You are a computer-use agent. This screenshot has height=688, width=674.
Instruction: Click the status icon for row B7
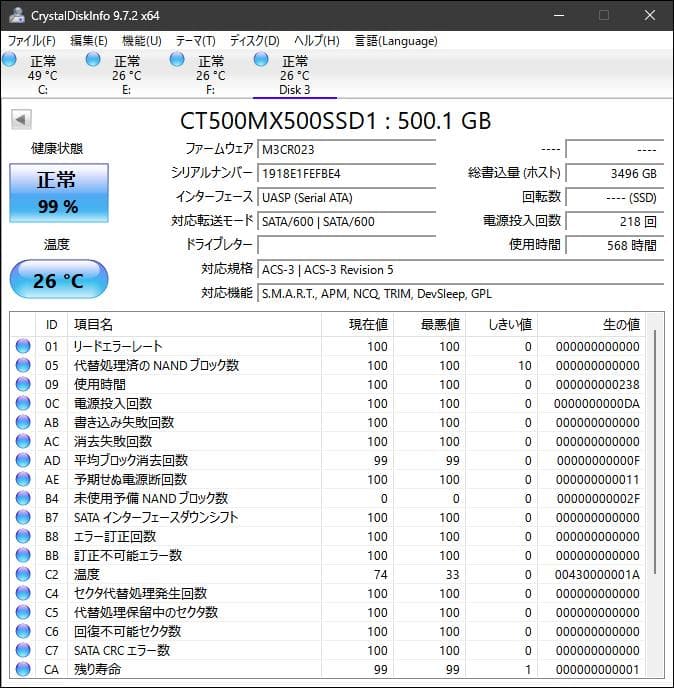click(x=23, y=517)
